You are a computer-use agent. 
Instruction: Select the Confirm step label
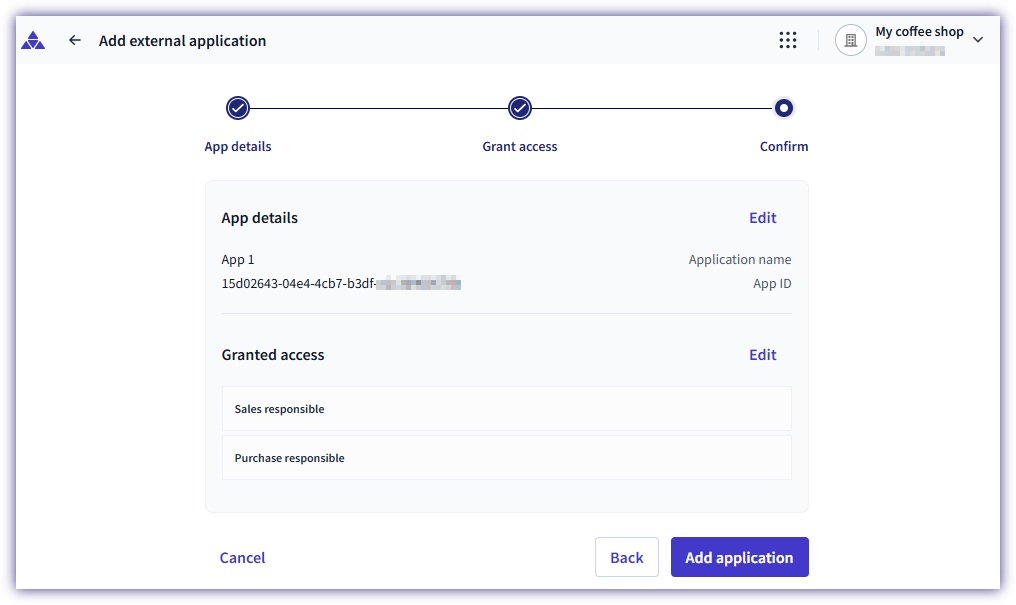point(784,146)
